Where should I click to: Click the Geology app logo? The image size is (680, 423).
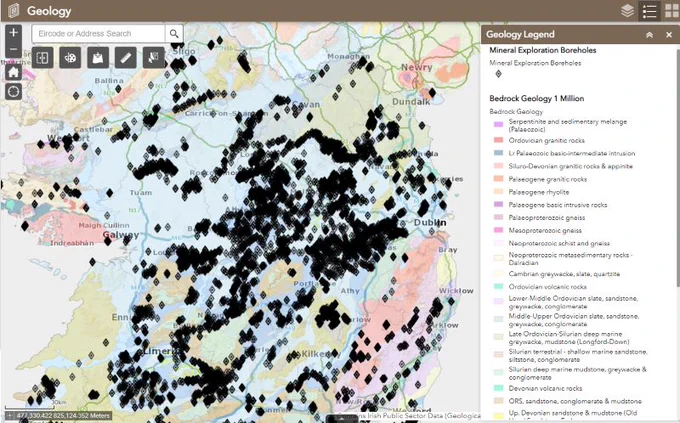click(13, 10)
